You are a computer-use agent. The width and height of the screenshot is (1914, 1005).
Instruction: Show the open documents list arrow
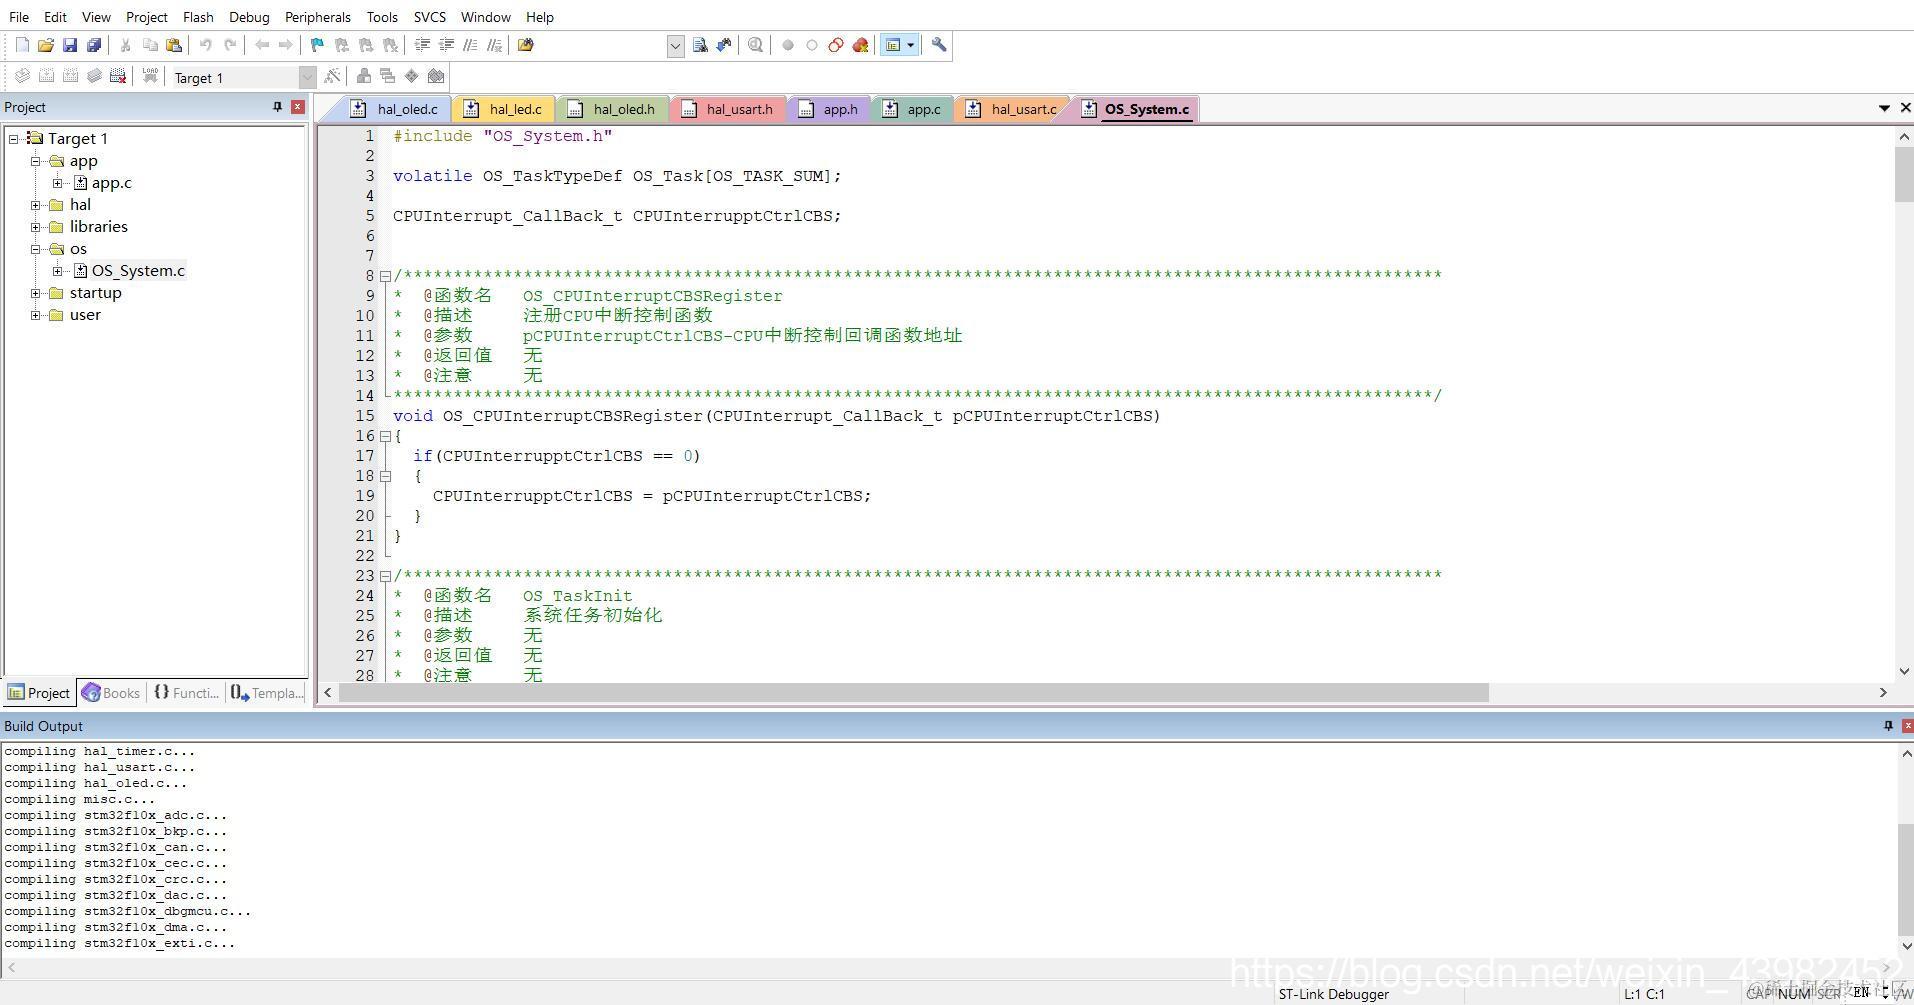click(1884, 108)
